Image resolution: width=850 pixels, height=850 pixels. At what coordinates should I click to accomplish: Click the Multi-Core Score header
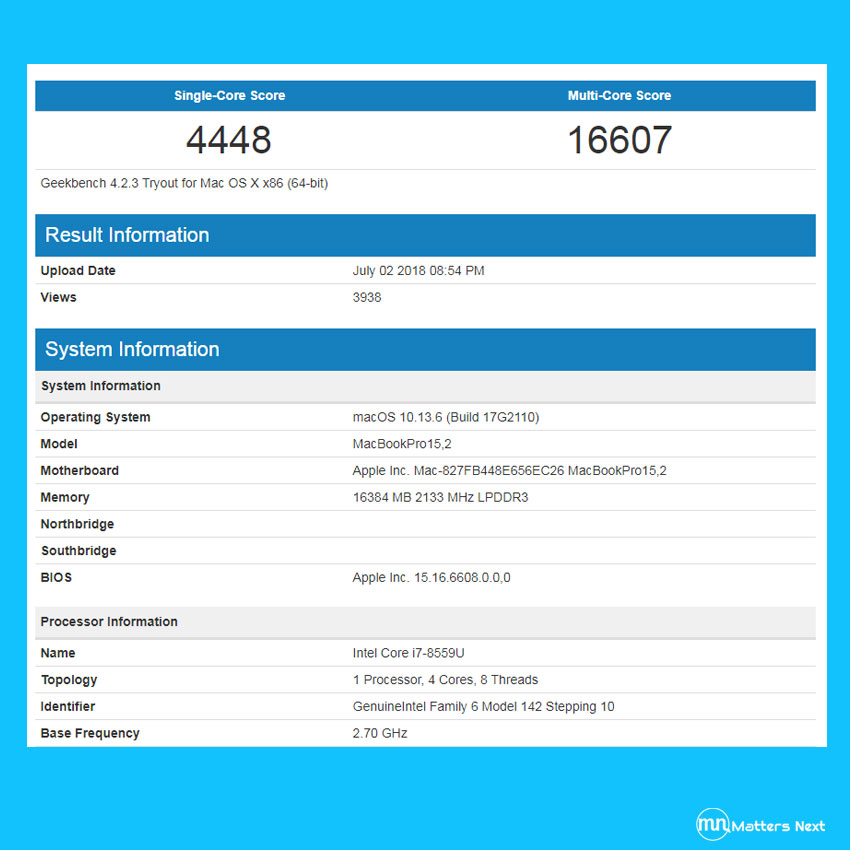click(x=619, y=95)
